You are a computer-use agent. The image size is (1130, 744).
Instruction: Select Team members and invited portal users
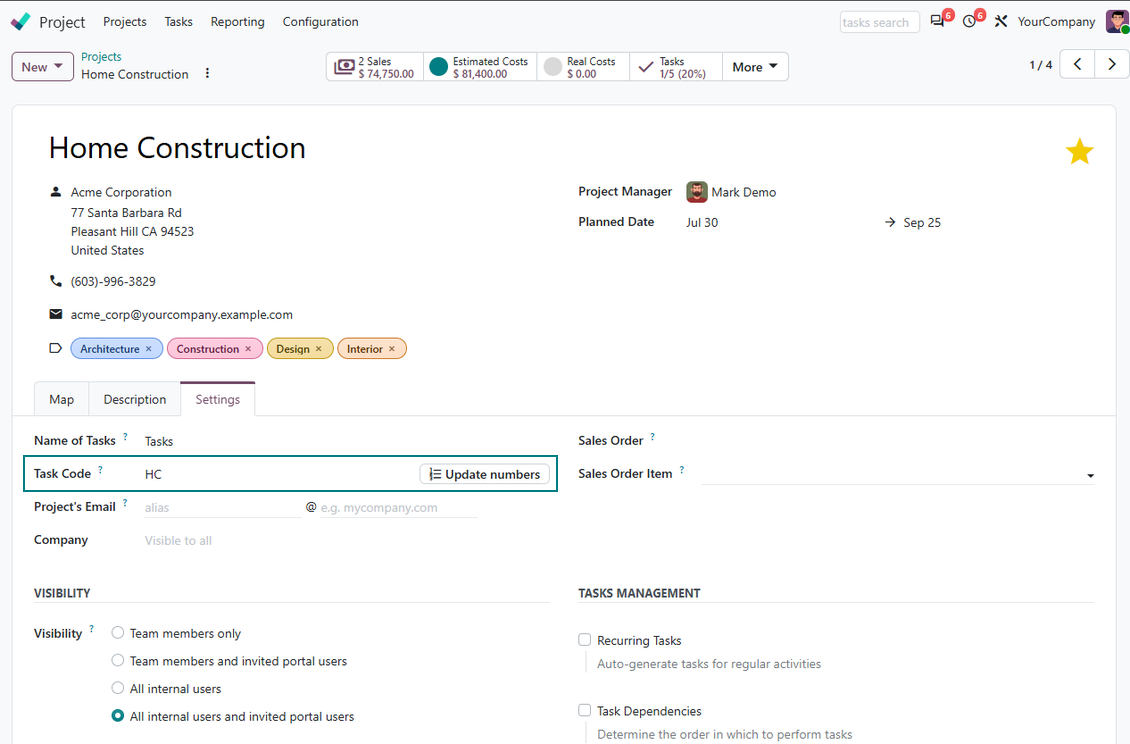point(117,660)
